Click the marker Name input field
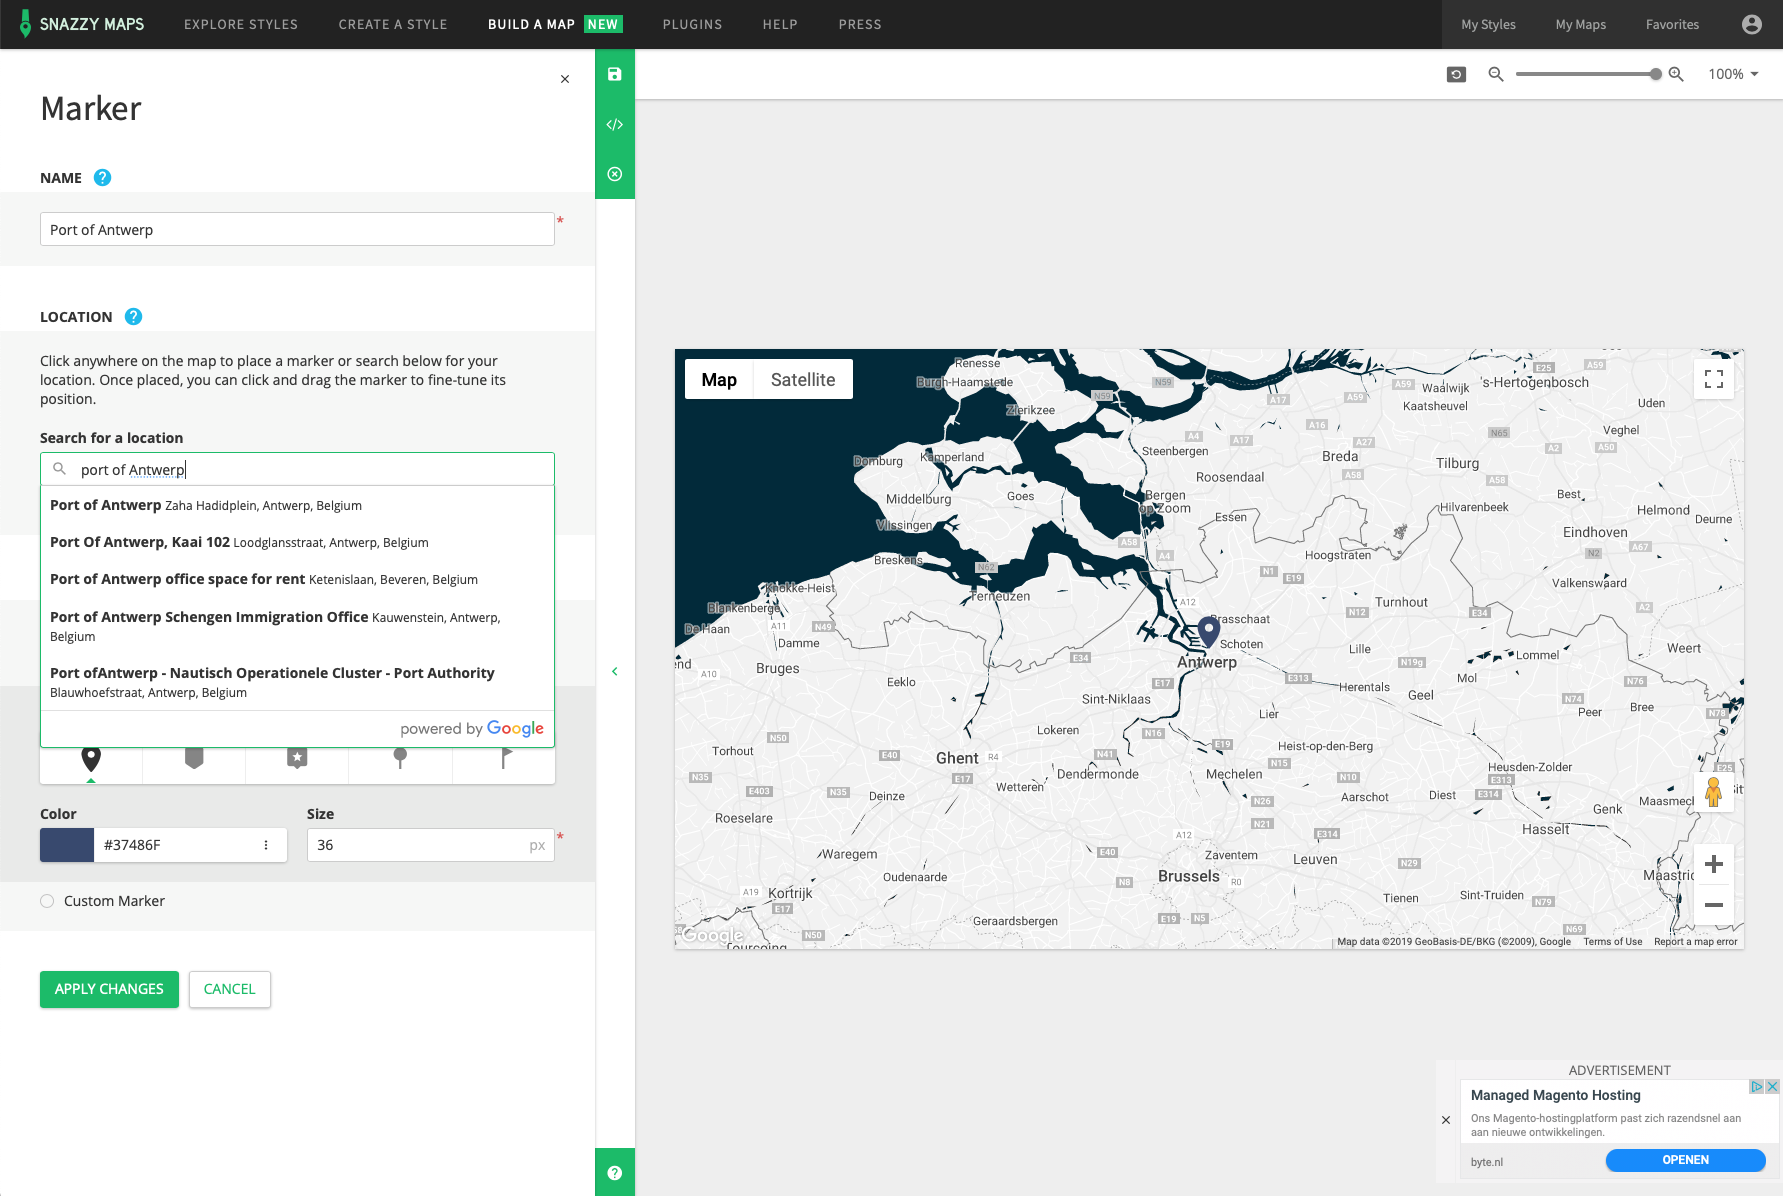Image resolution: width=1783 pixels, height=1196 pixels. (x=297, y=229)
